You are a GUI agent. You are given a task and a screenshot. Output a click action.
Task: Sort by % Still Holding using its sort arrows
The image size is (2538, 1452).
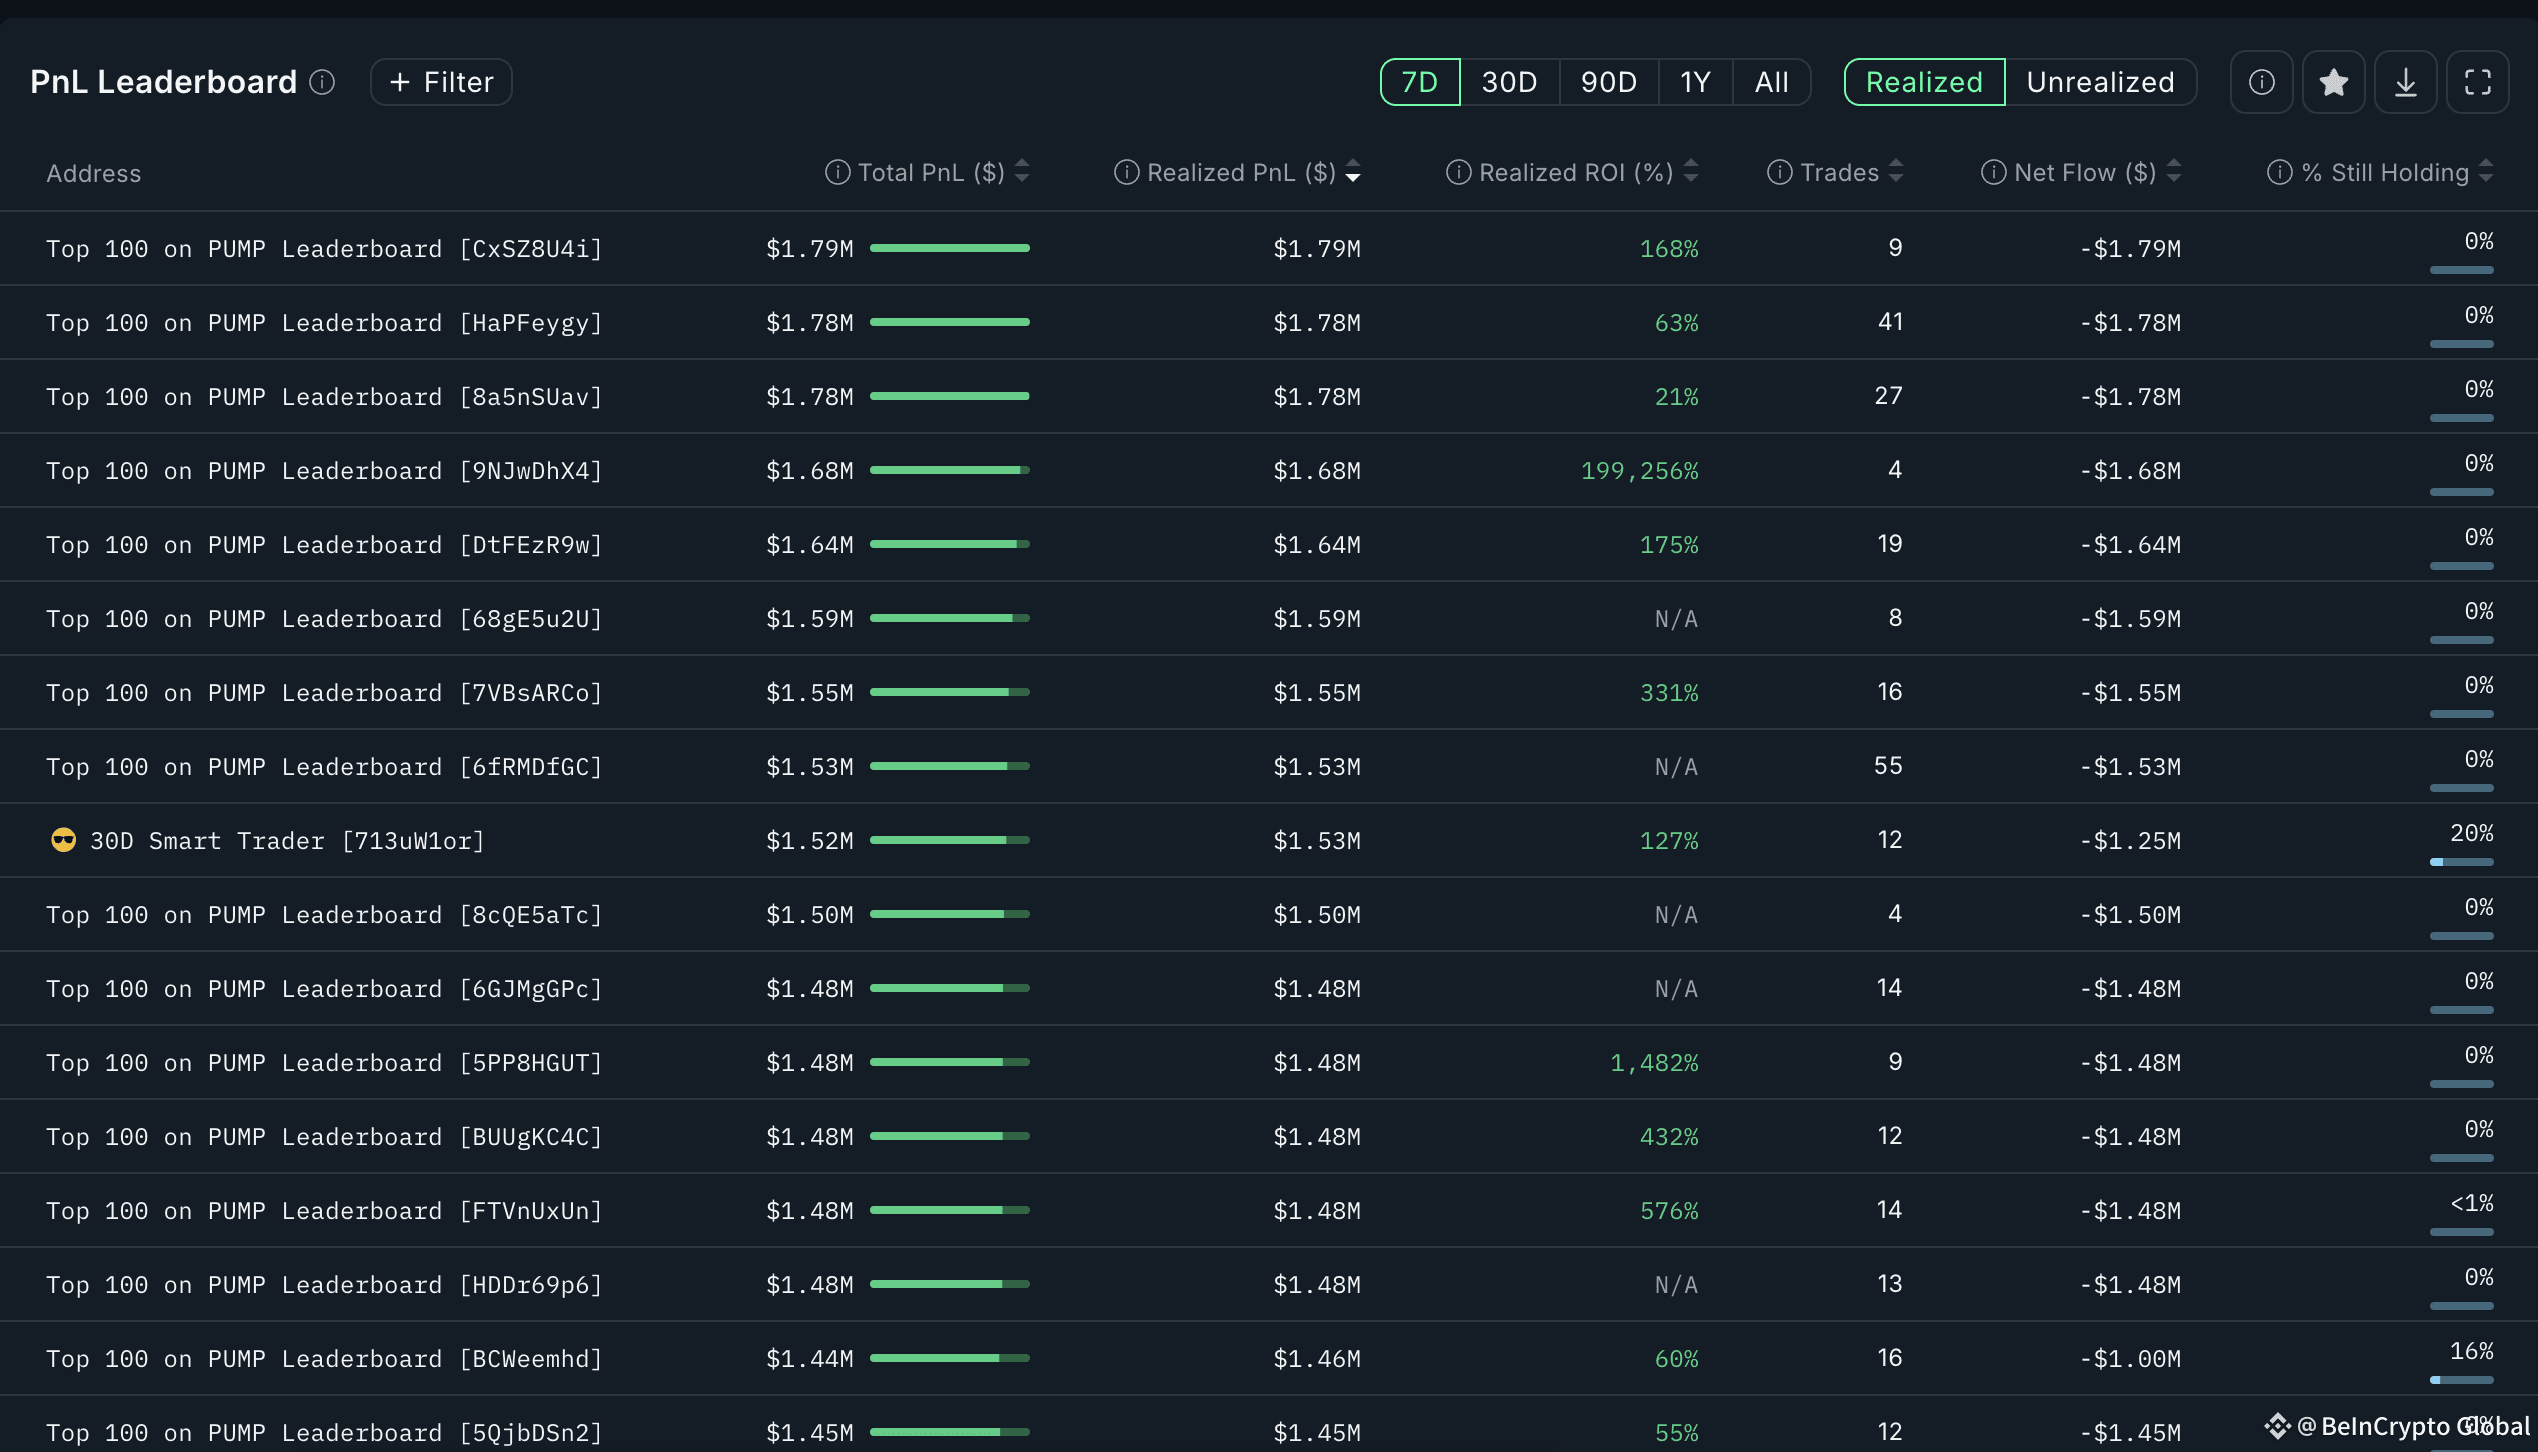pos(2486,171)
